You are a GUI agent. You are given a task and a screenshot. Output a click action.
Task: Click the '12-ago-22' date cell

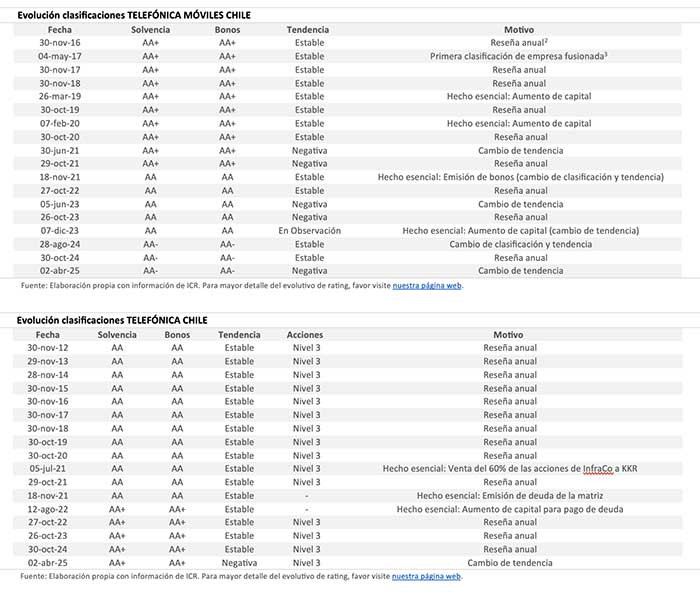[48, 509]
